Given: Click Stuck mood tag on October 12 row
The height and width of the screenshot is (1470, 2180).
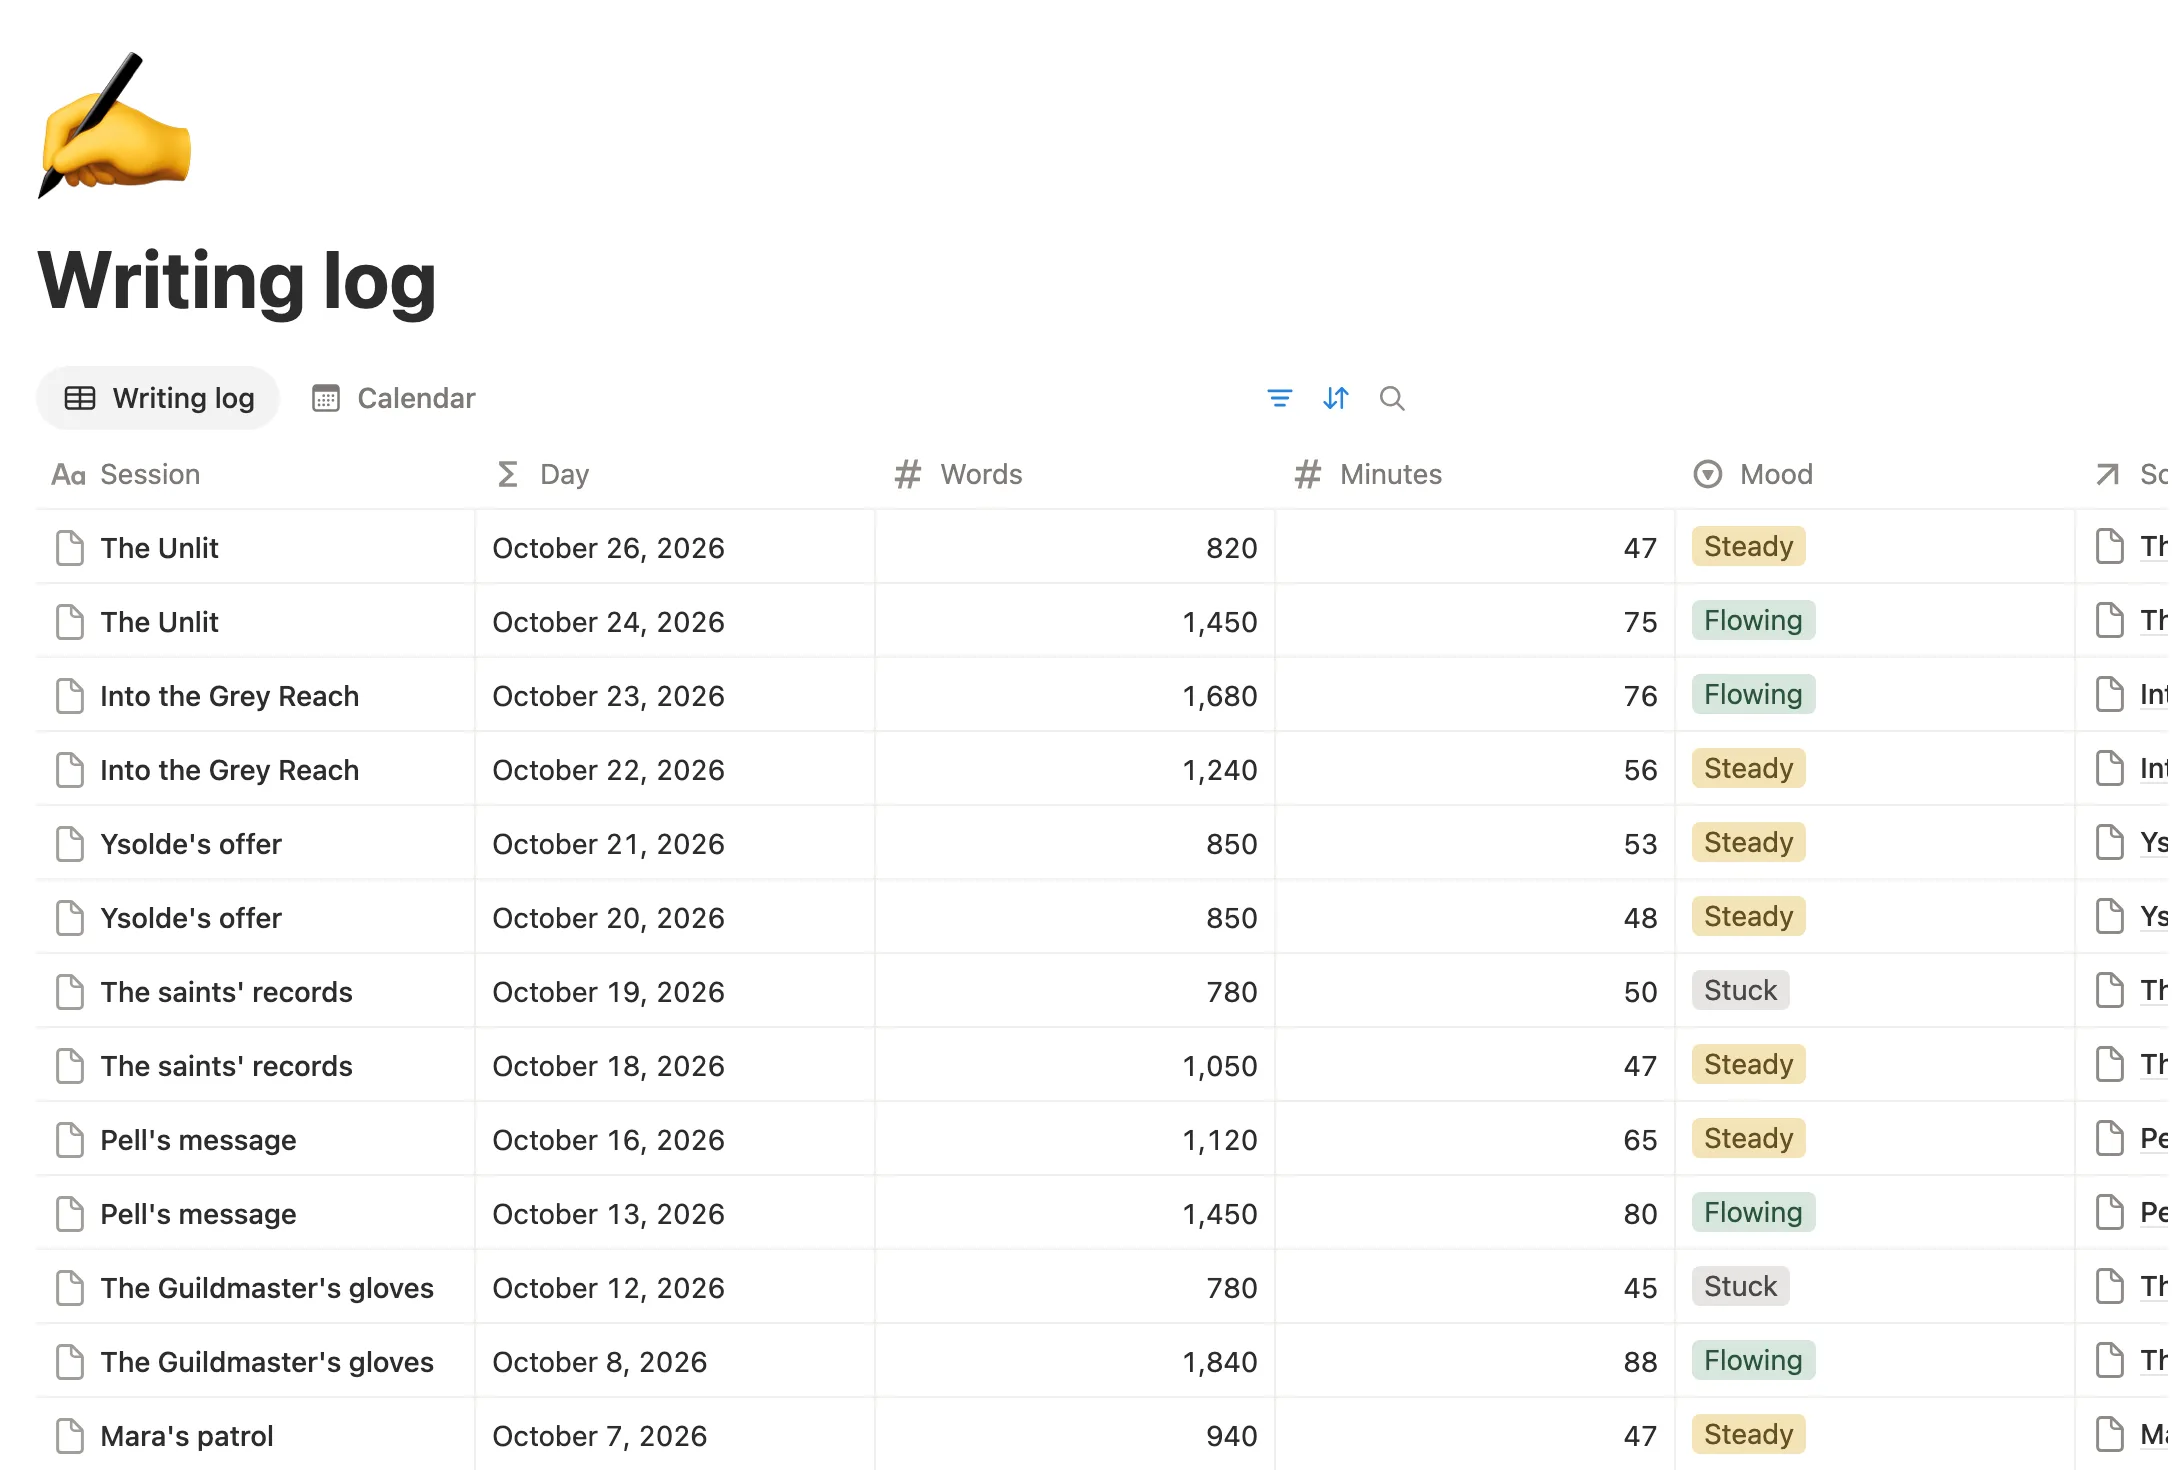Looking at the screenshot, I should point(1740,1286).
